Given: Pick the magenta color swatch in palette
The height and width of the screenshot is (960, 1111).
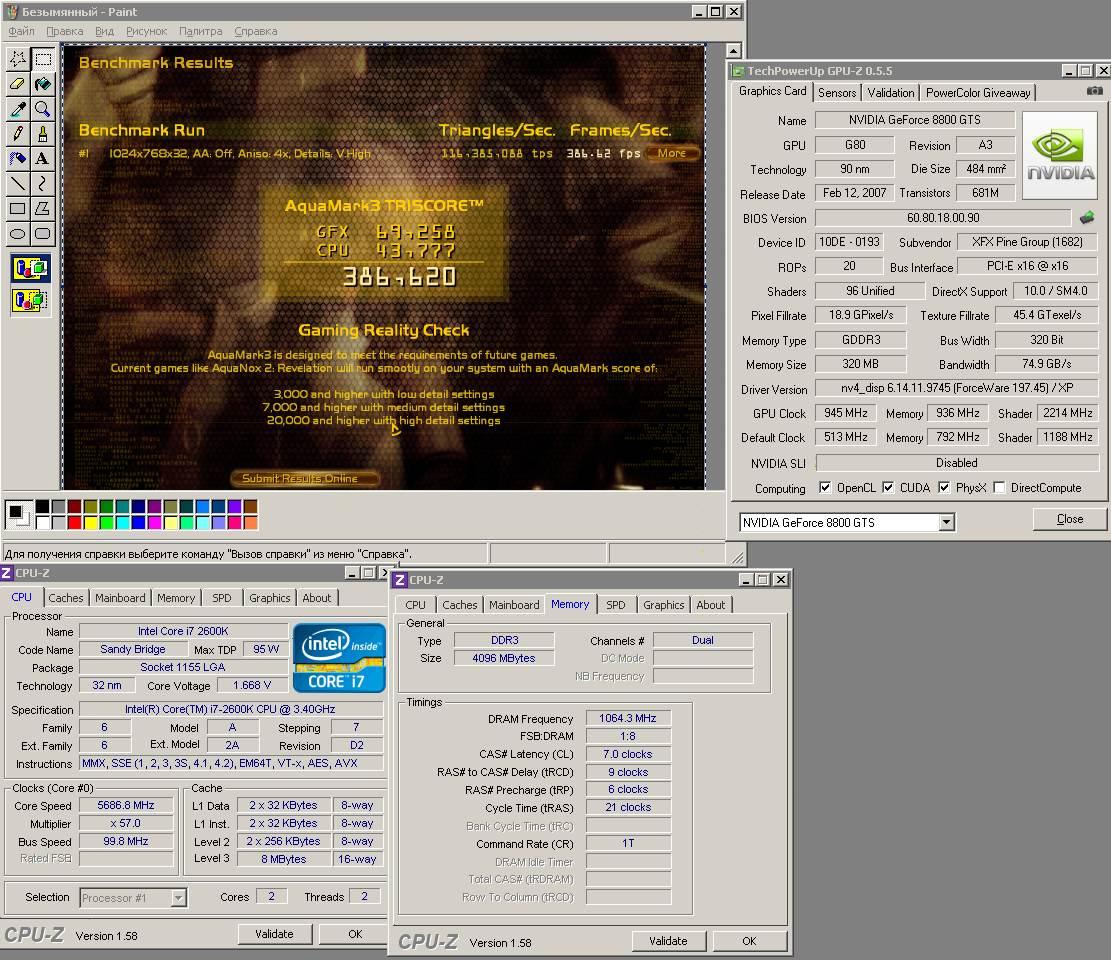Looking at the screenshot, I should coord(154,523).
